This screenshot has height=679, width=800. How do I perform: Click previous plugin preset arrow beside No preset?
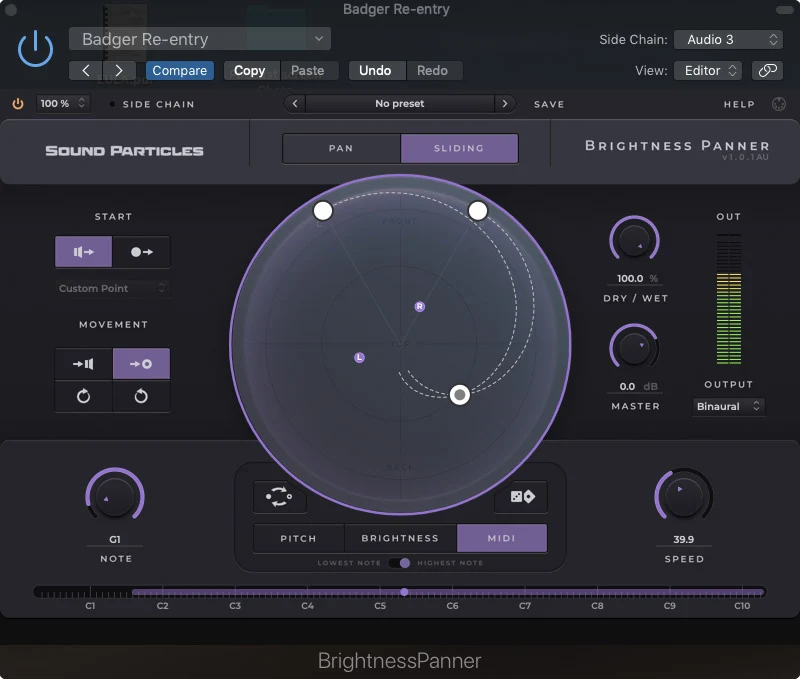295,104
